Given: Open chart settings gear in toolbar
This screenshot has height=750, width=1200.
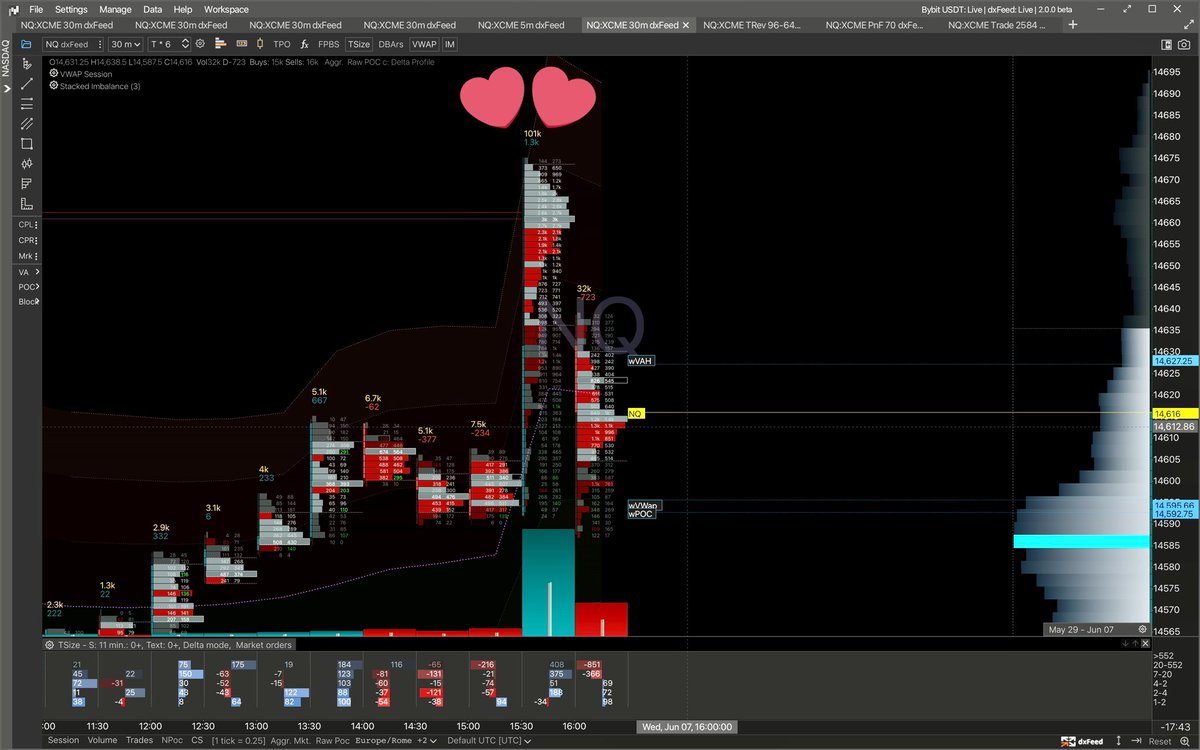Looking at the screenshot, I should tap(200, 44).
